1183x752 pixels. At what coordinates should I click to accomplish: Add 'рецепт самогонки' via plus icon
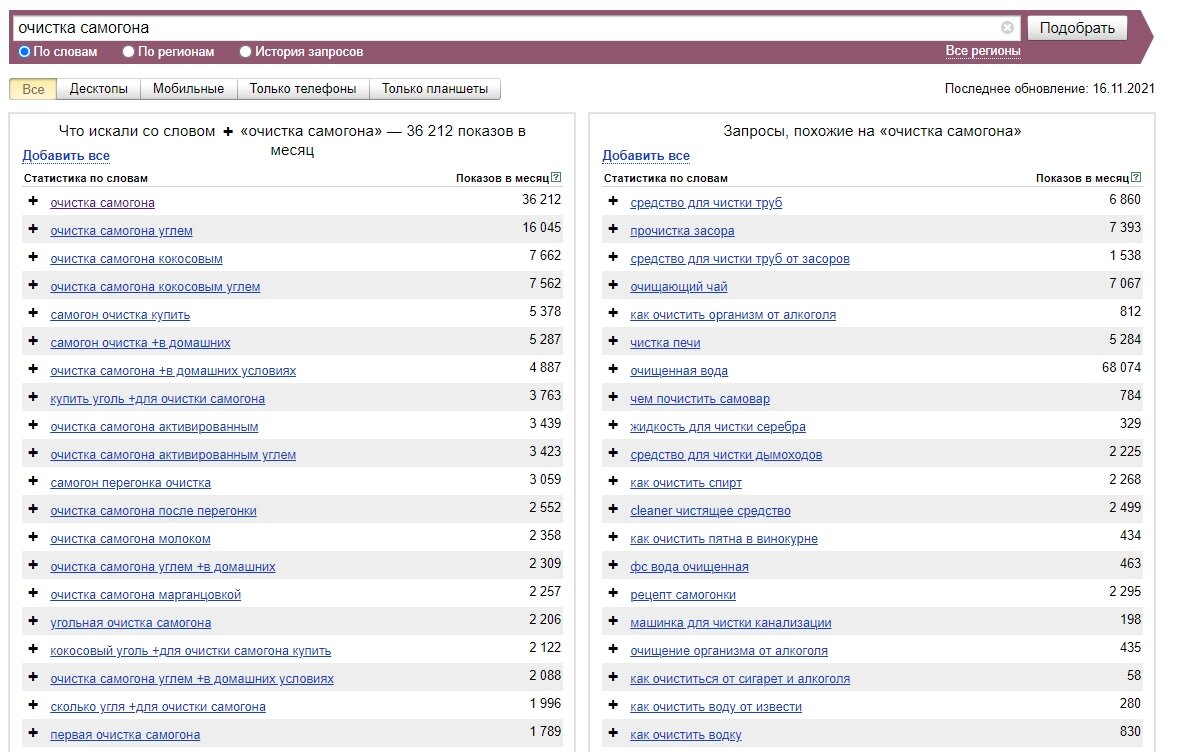[x=613, y=592]
